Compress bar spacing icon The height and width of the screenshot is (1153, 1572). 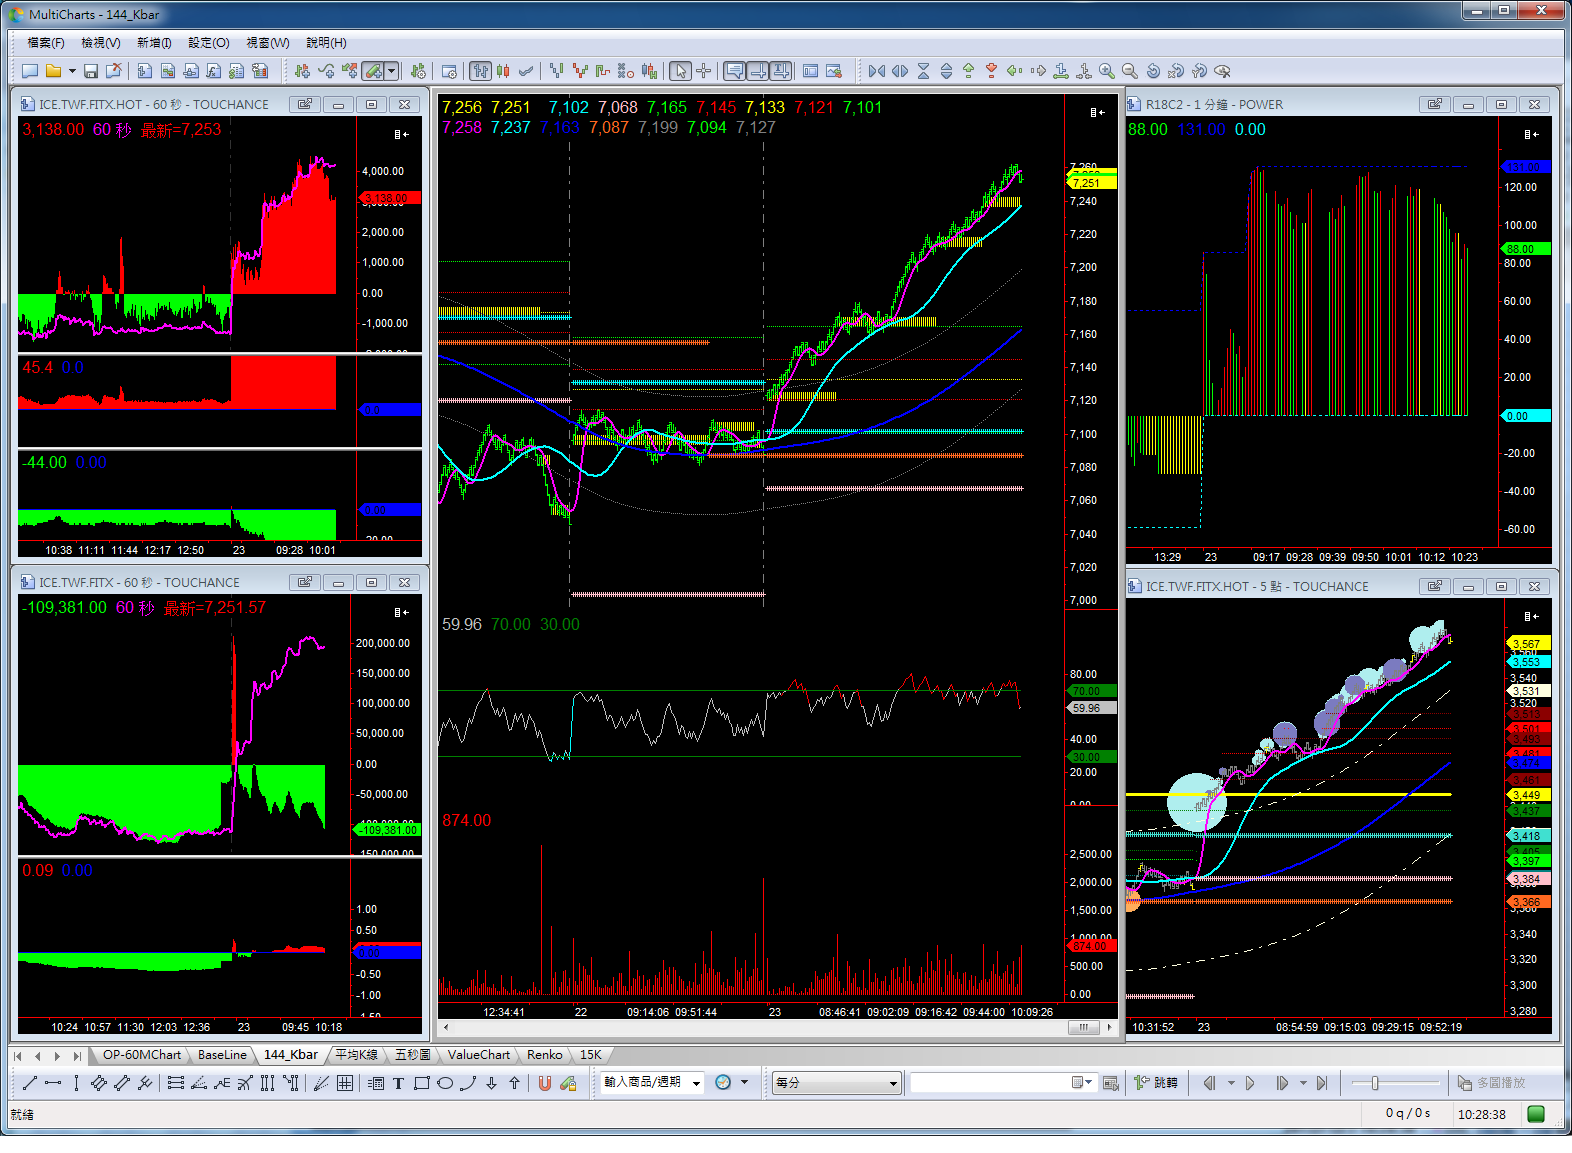877,71
